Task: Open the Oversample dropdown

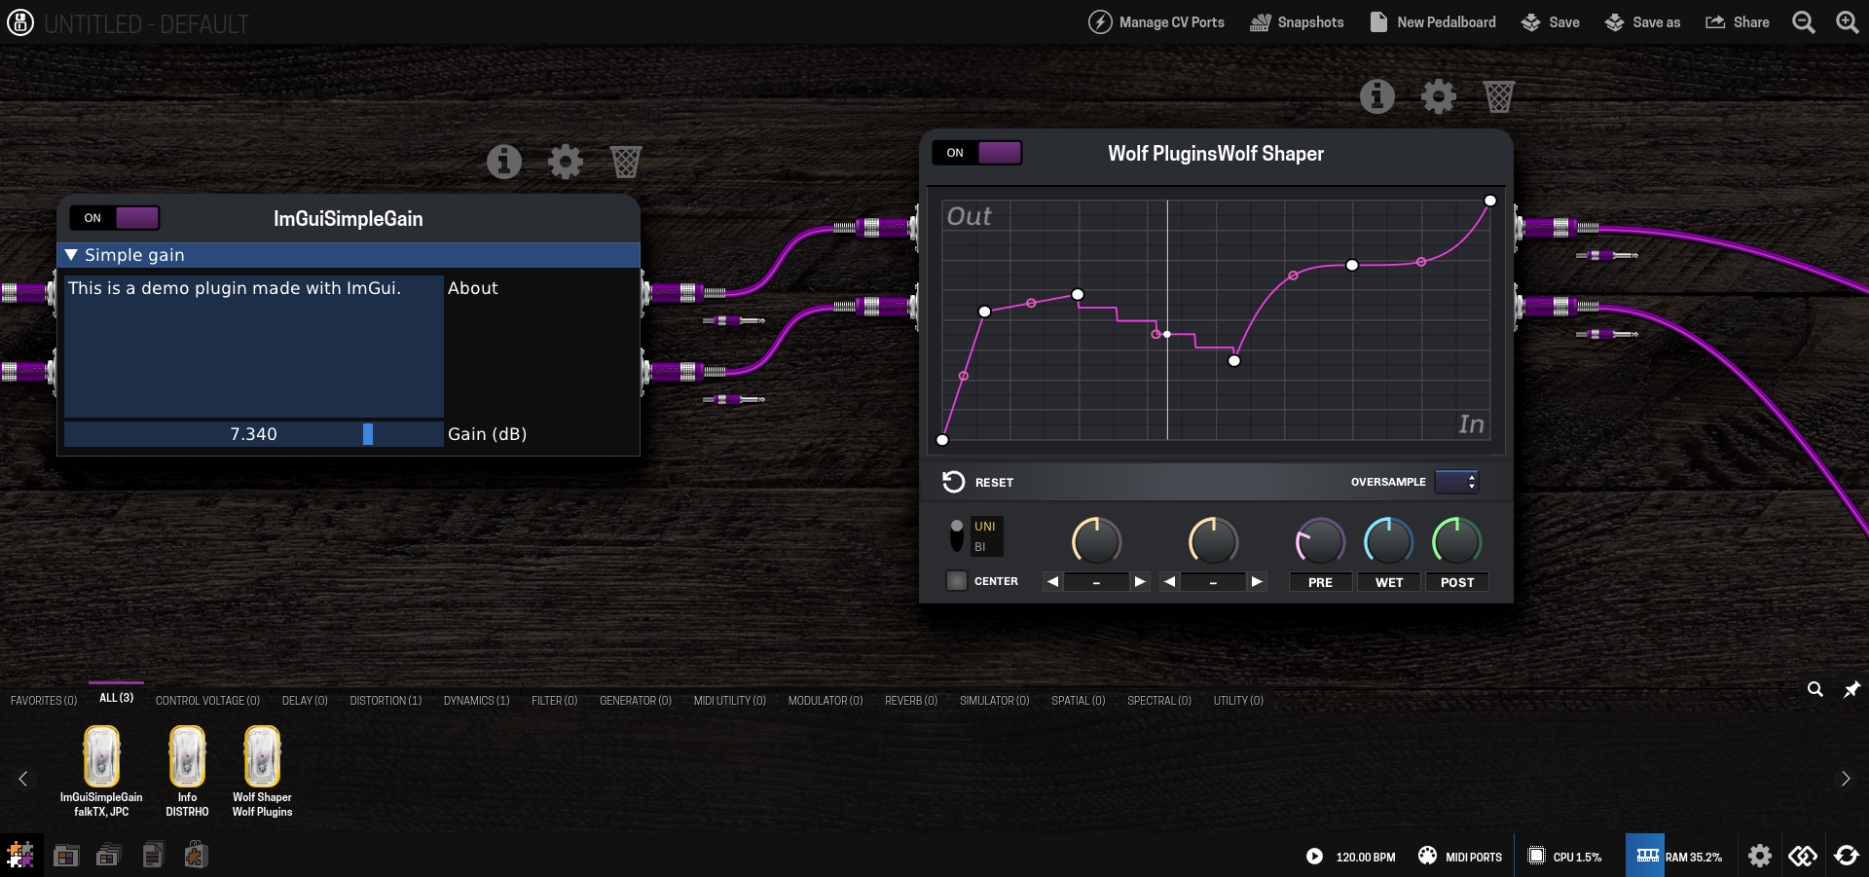Action: pyautogui.click(x=1456, y=482)
